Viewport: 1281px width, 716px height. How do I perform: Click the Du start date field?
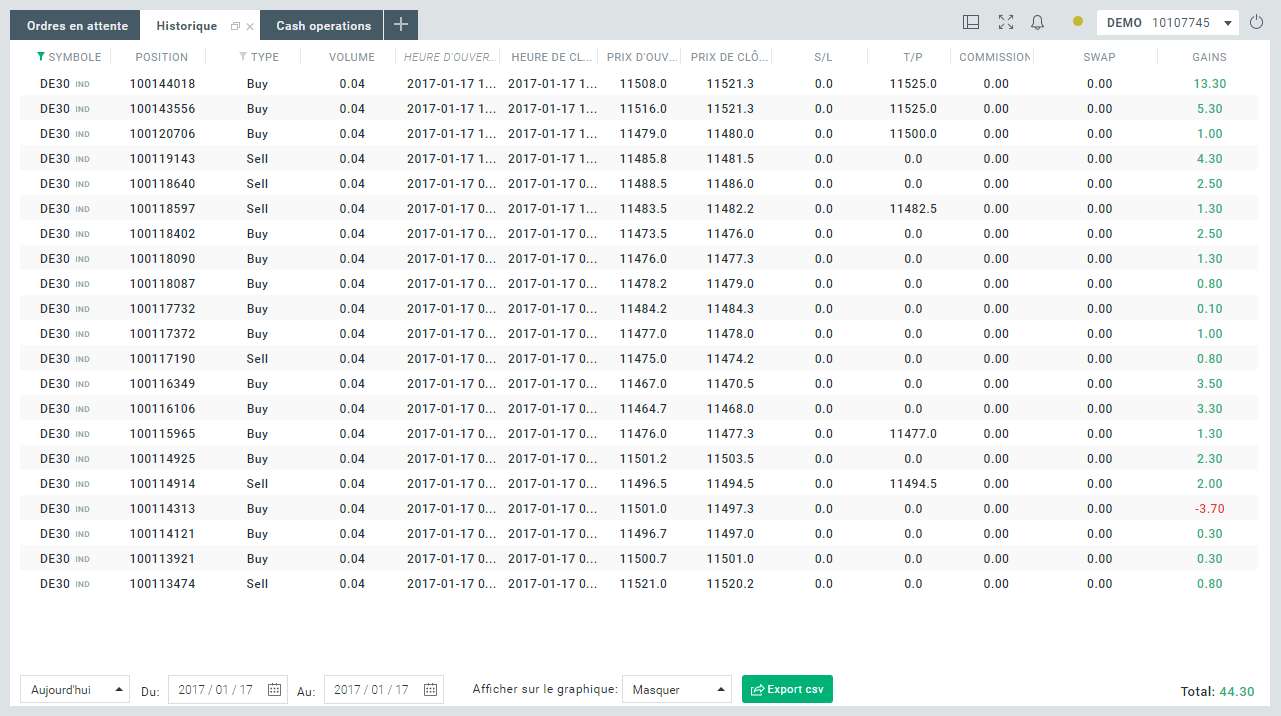[228, 690]
